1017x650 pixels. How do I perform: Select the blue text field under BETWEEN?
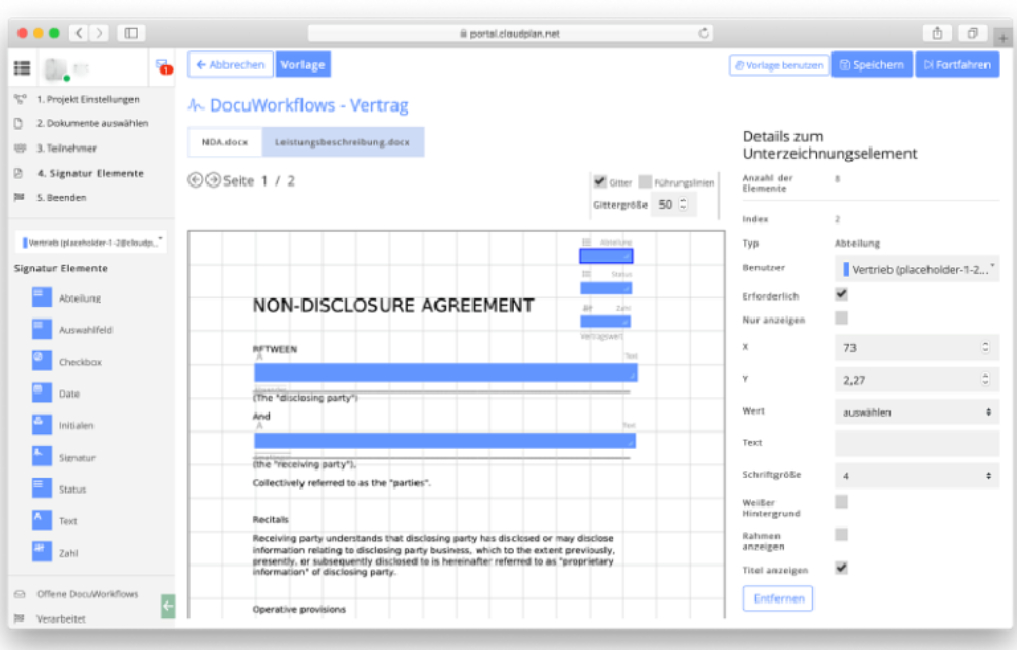(446, 372)
